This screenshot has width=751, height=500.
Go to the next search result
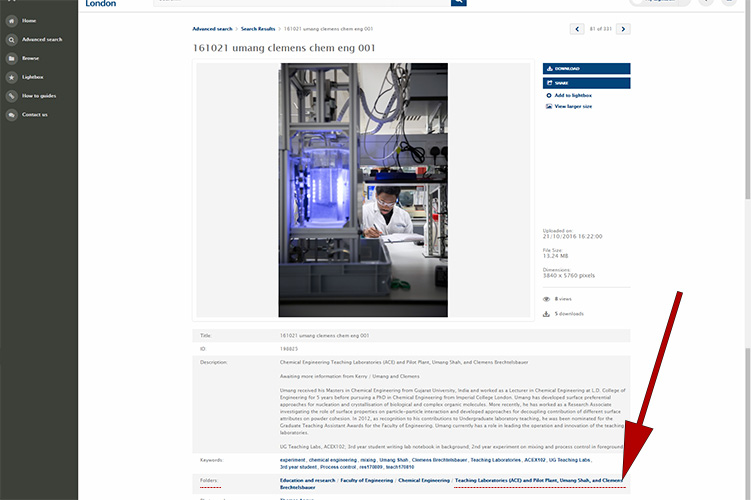click(x=623, y=29)
